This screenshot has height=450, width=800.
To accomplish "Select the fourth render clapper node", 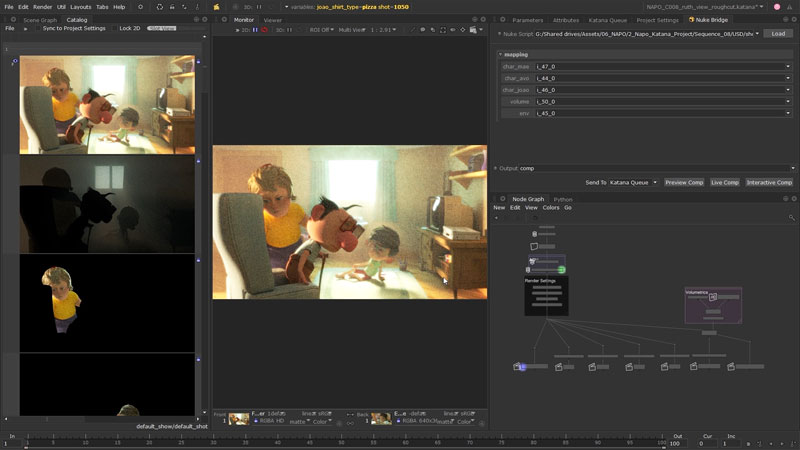I will point(636,367).
